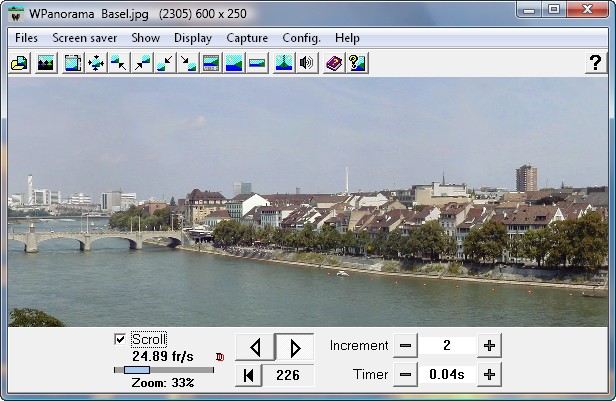This screenshot has height=401, width=616.
Task: Open the Screen saver menu
Action: click(x=84, y=38)
